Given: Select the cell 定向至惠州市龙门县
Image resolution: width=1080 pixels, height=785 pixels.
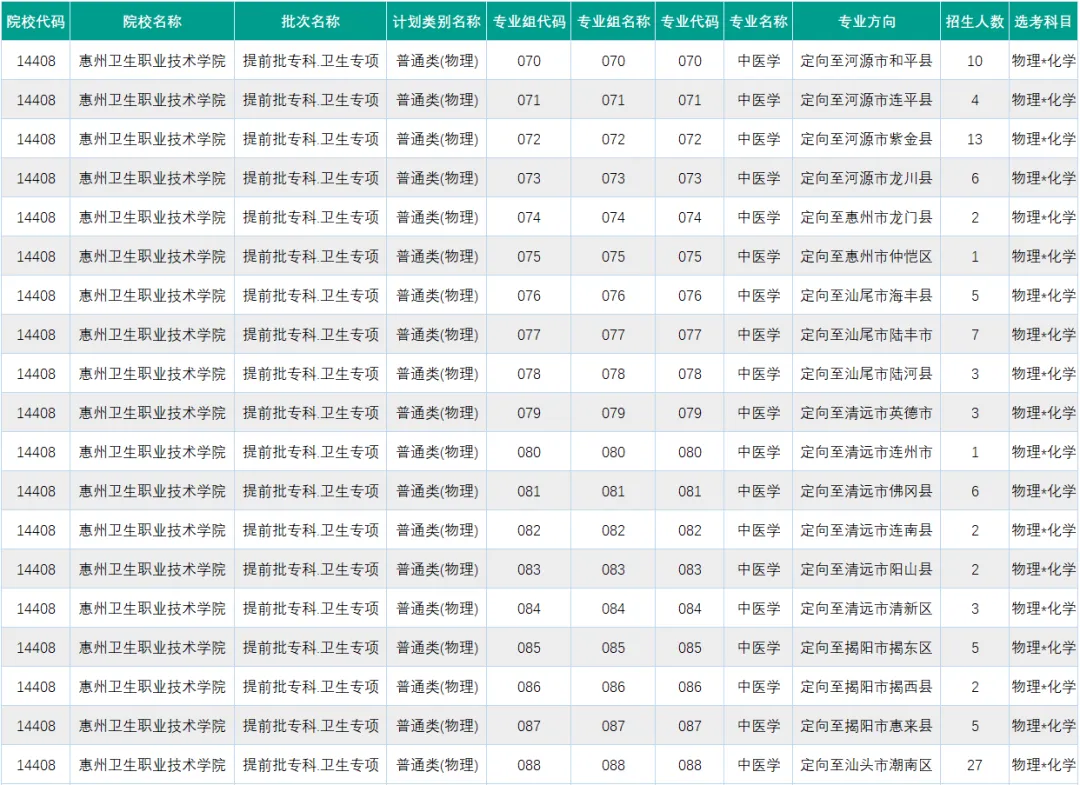Looking at the screenshot, I should tap(866, 218).
